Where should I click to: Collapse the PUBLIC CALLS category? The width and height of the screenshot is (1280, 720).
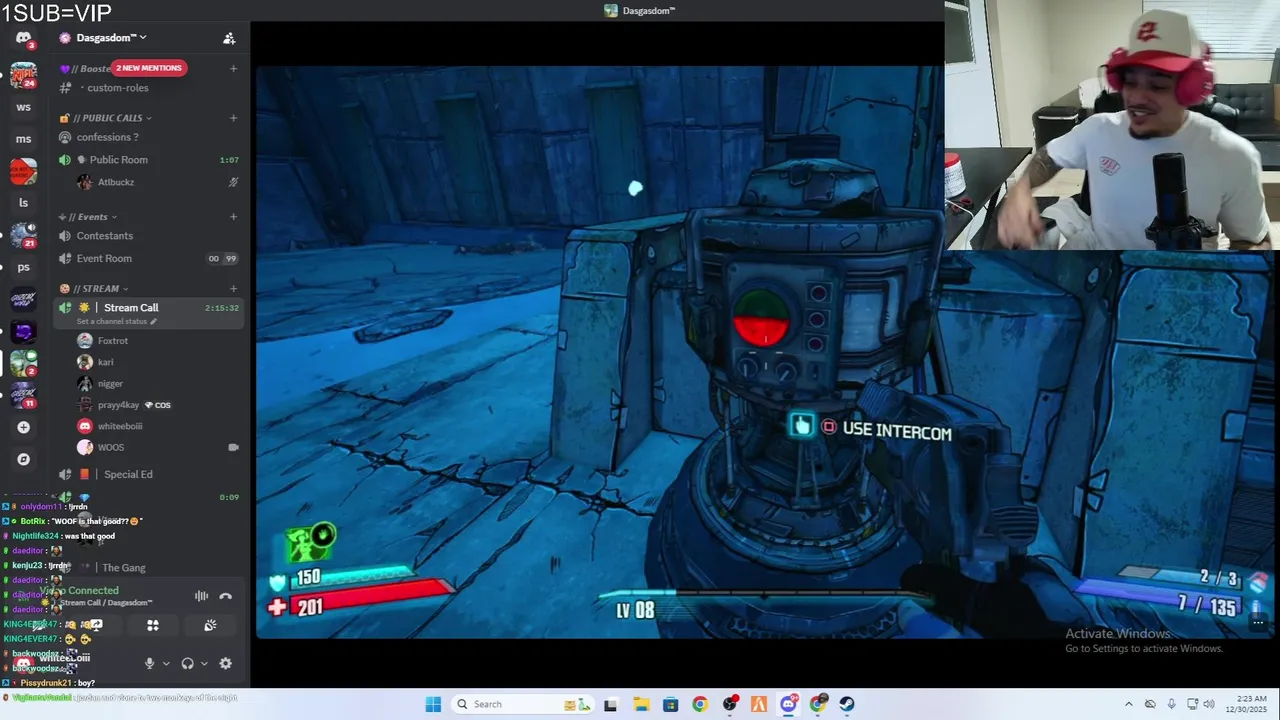(x=111, y=118)
